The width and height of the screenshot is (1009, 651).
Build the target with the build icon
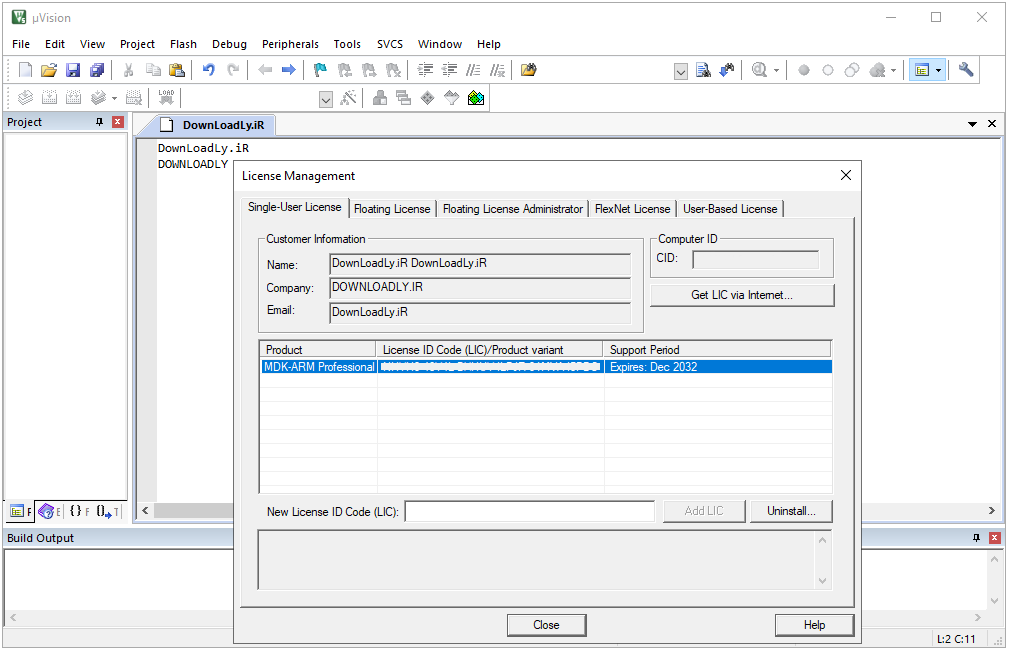[x=50, y=98]
